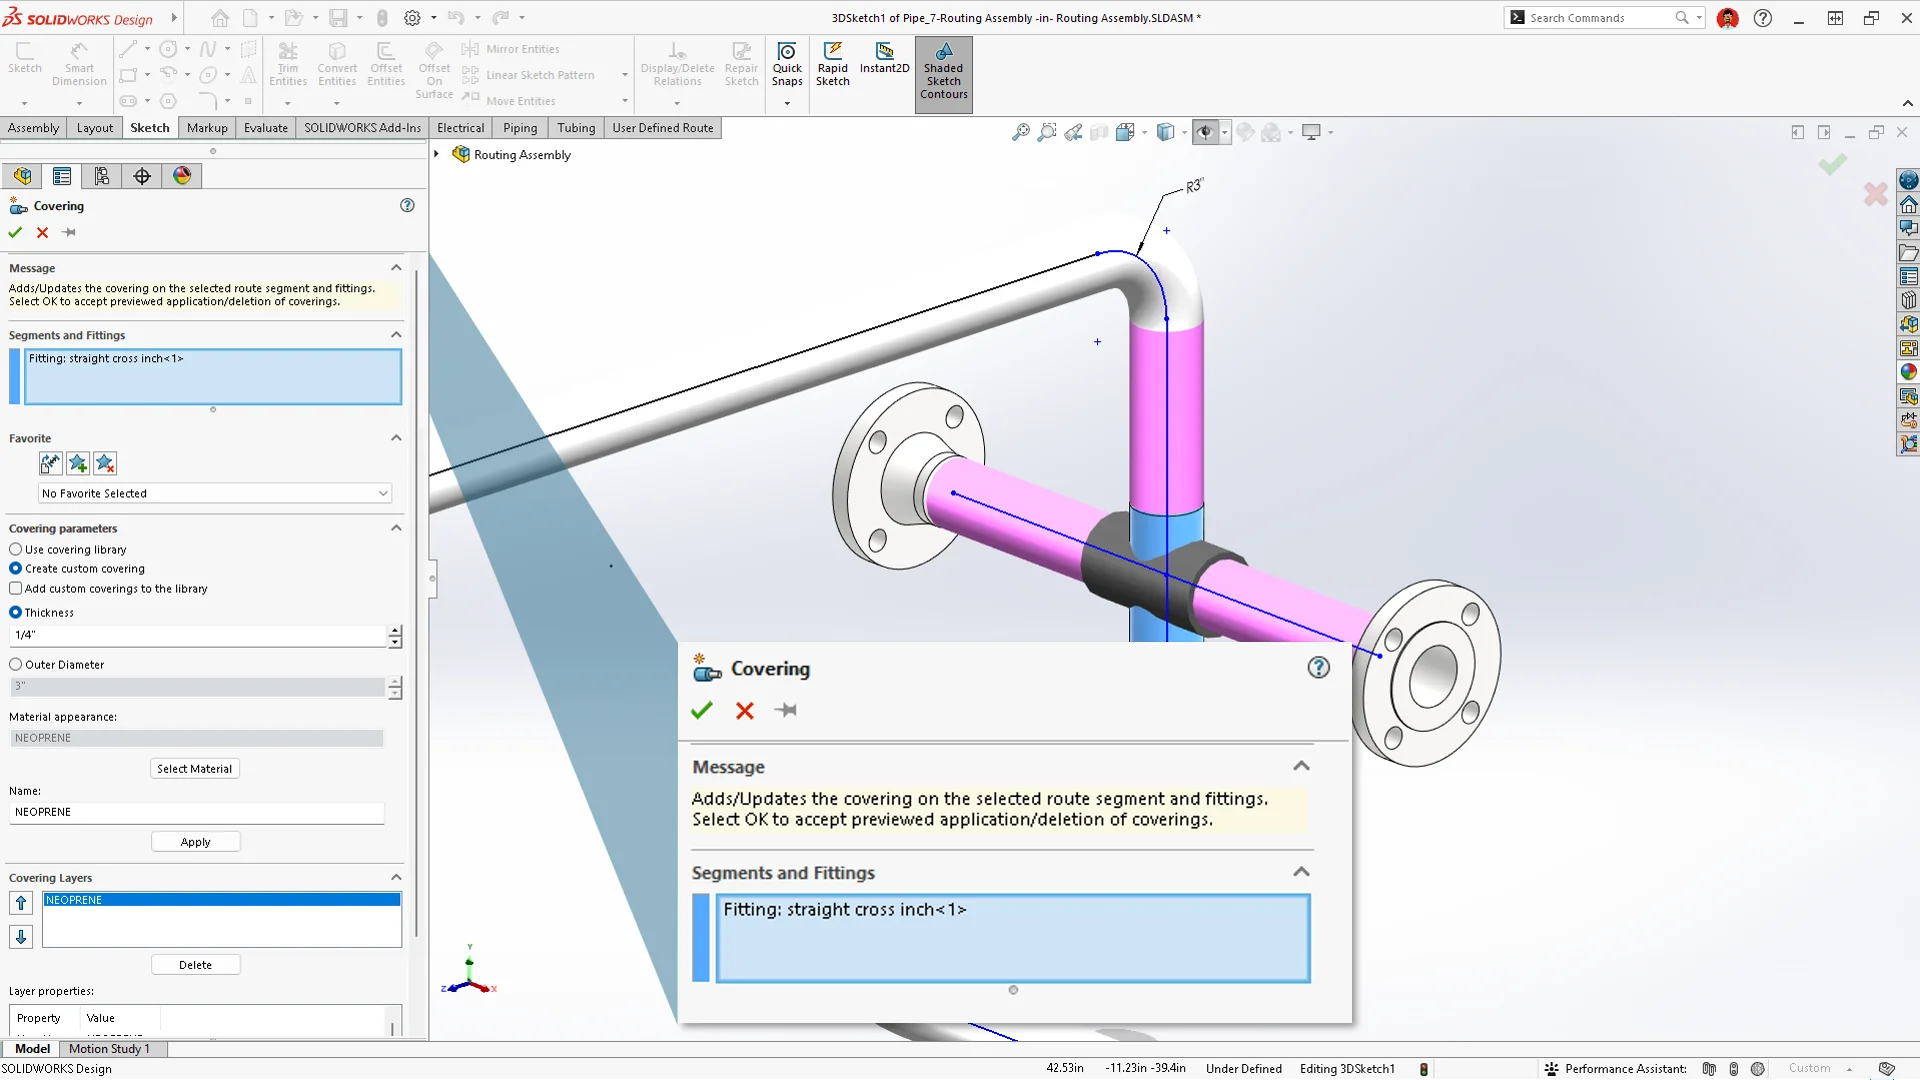Open the FeatureManager design tree tab icon

pos(22,176)
